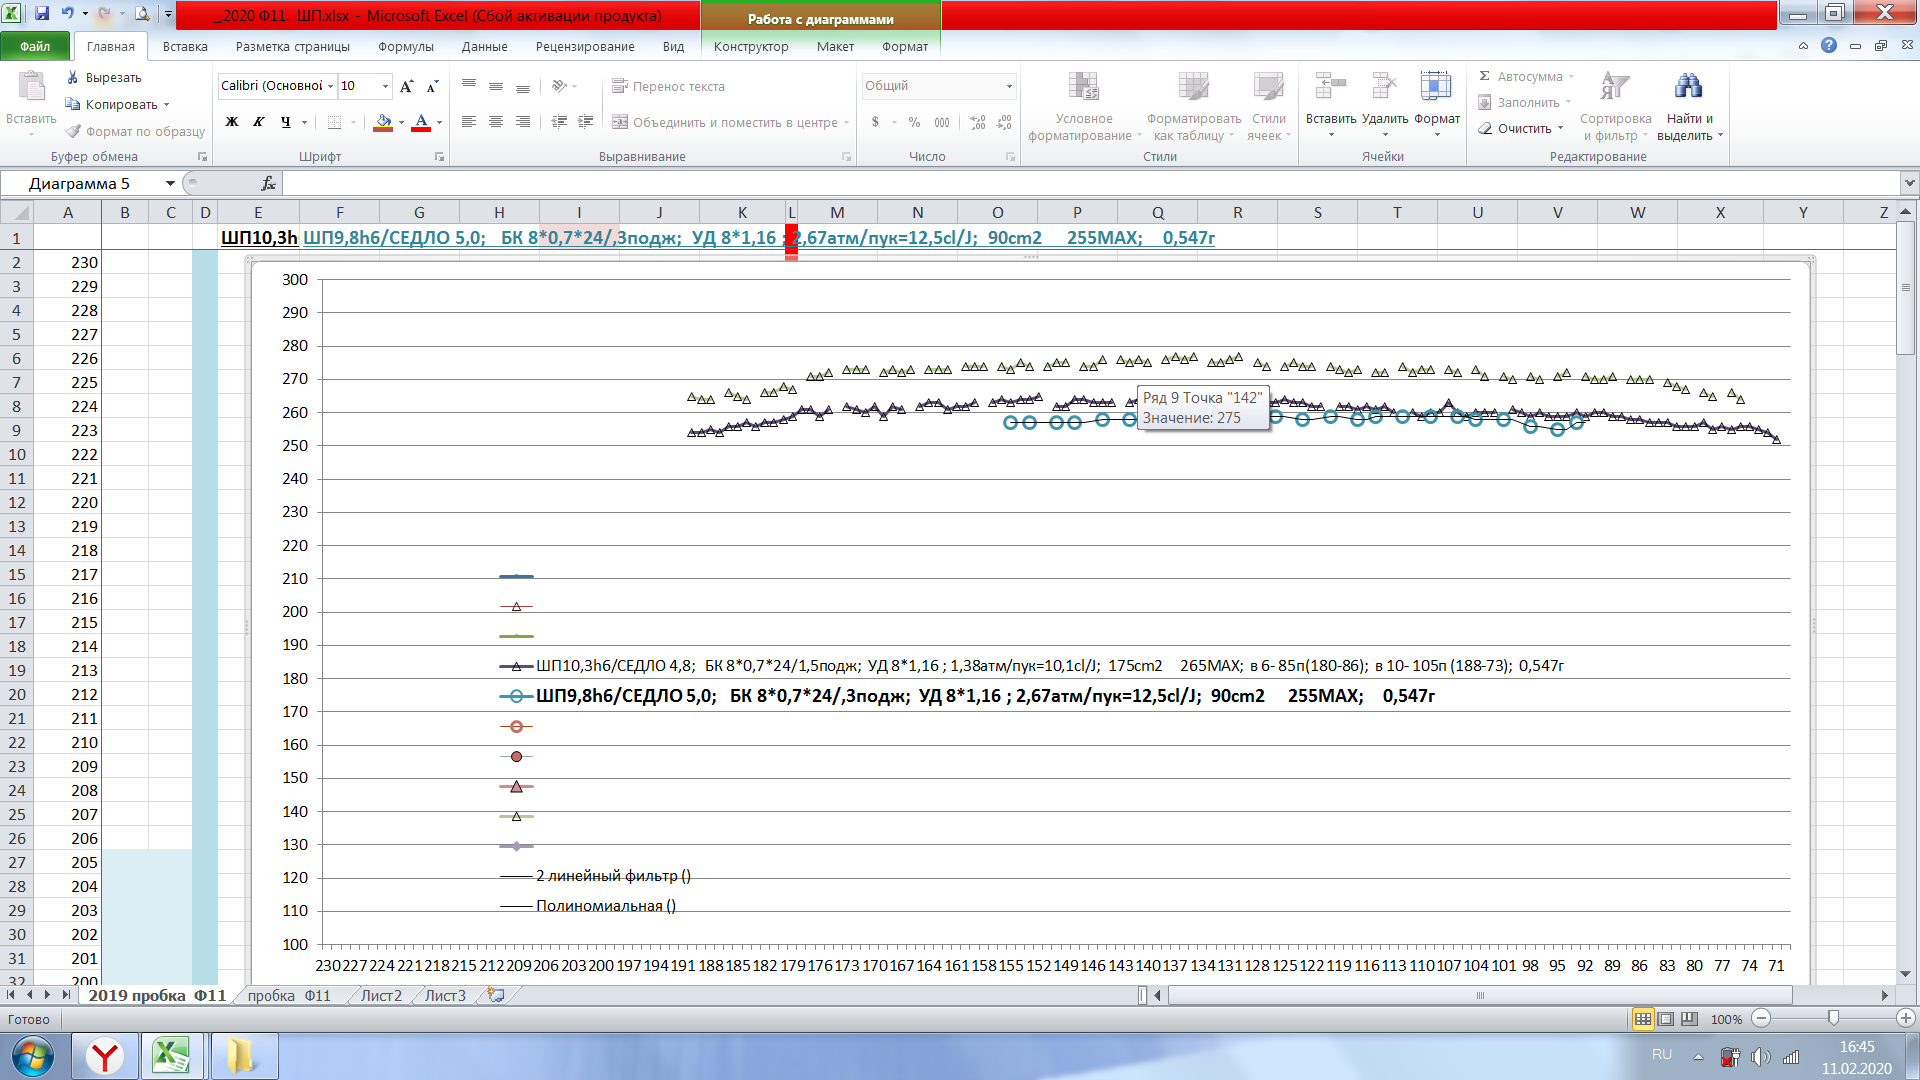
Task: Click the decrease indent icon
Action: point(559,122)
